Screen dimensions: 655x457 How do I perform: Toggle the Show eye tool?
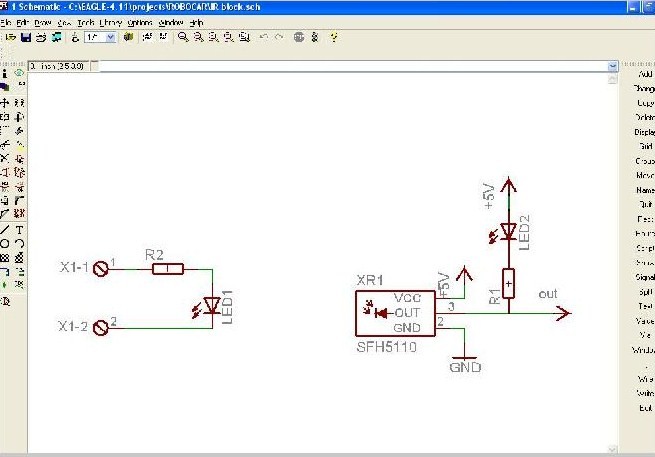click(x=20, y=73)
